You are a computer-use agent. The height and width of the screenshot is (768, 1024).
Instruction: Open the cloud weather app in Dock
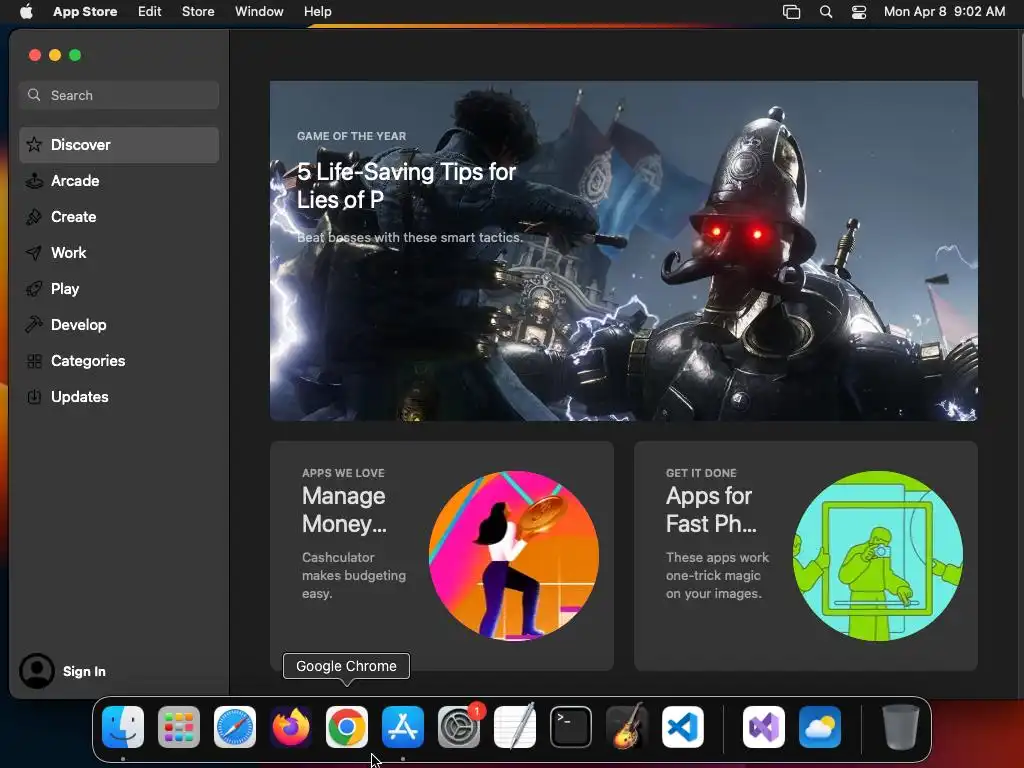[x=820, y=727]
